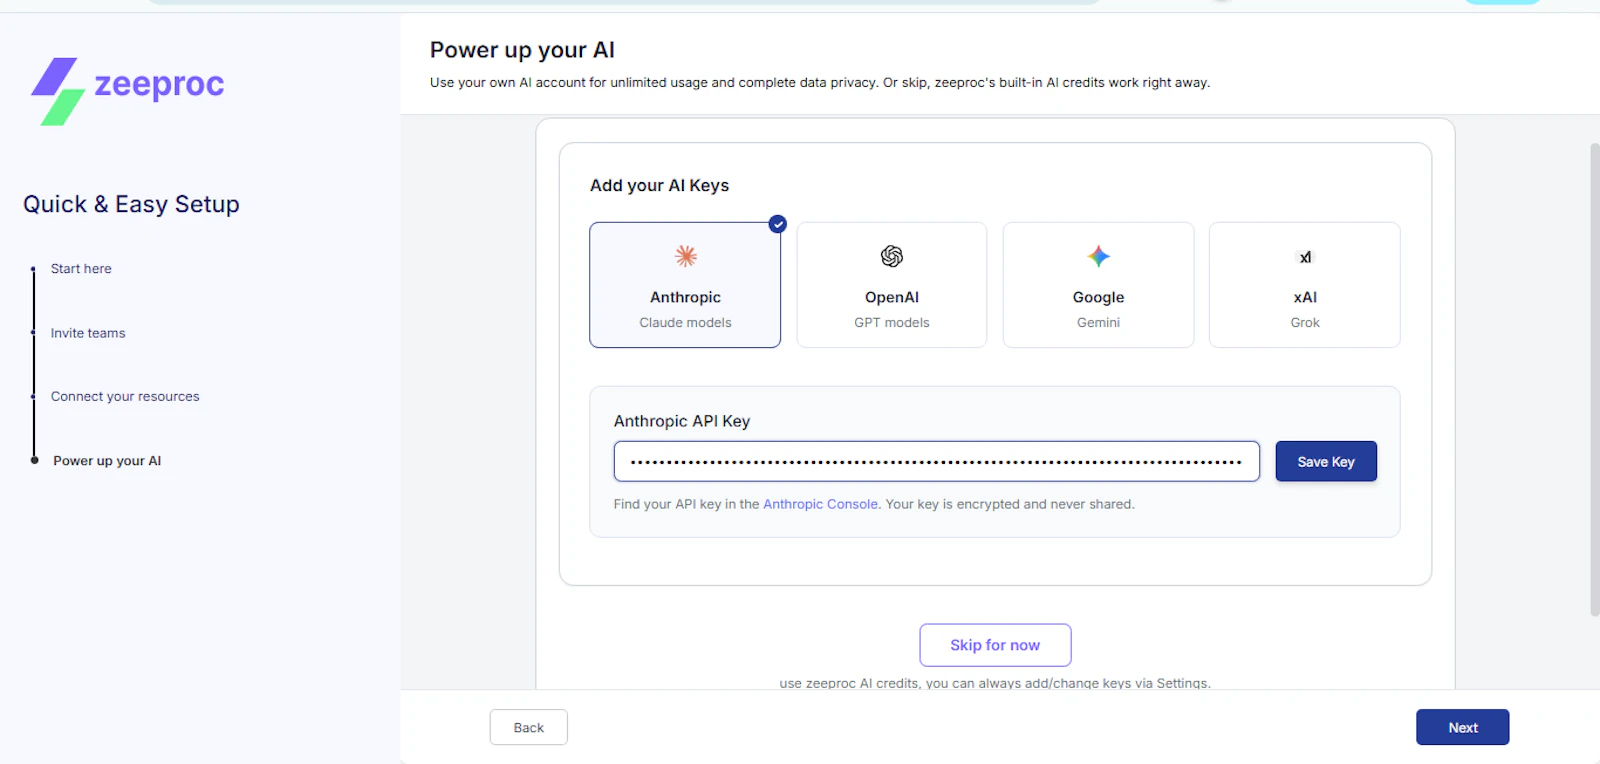Click Skip for now button
The image size is (1600, 764).
pyautogui.click(x=995, y=645)
